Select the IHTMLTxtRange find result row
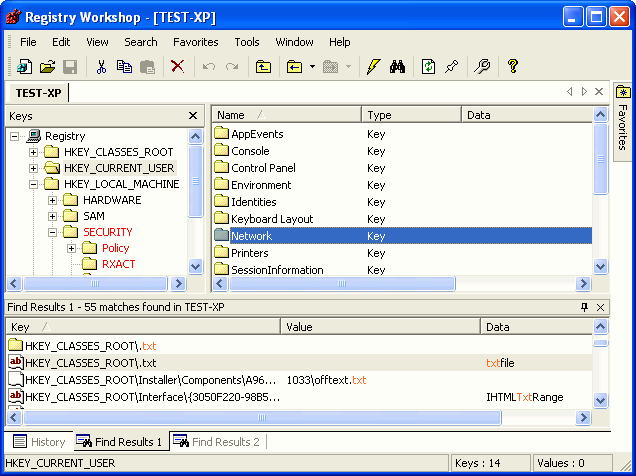This screenshot has width=636, height=476. point(299,397)
